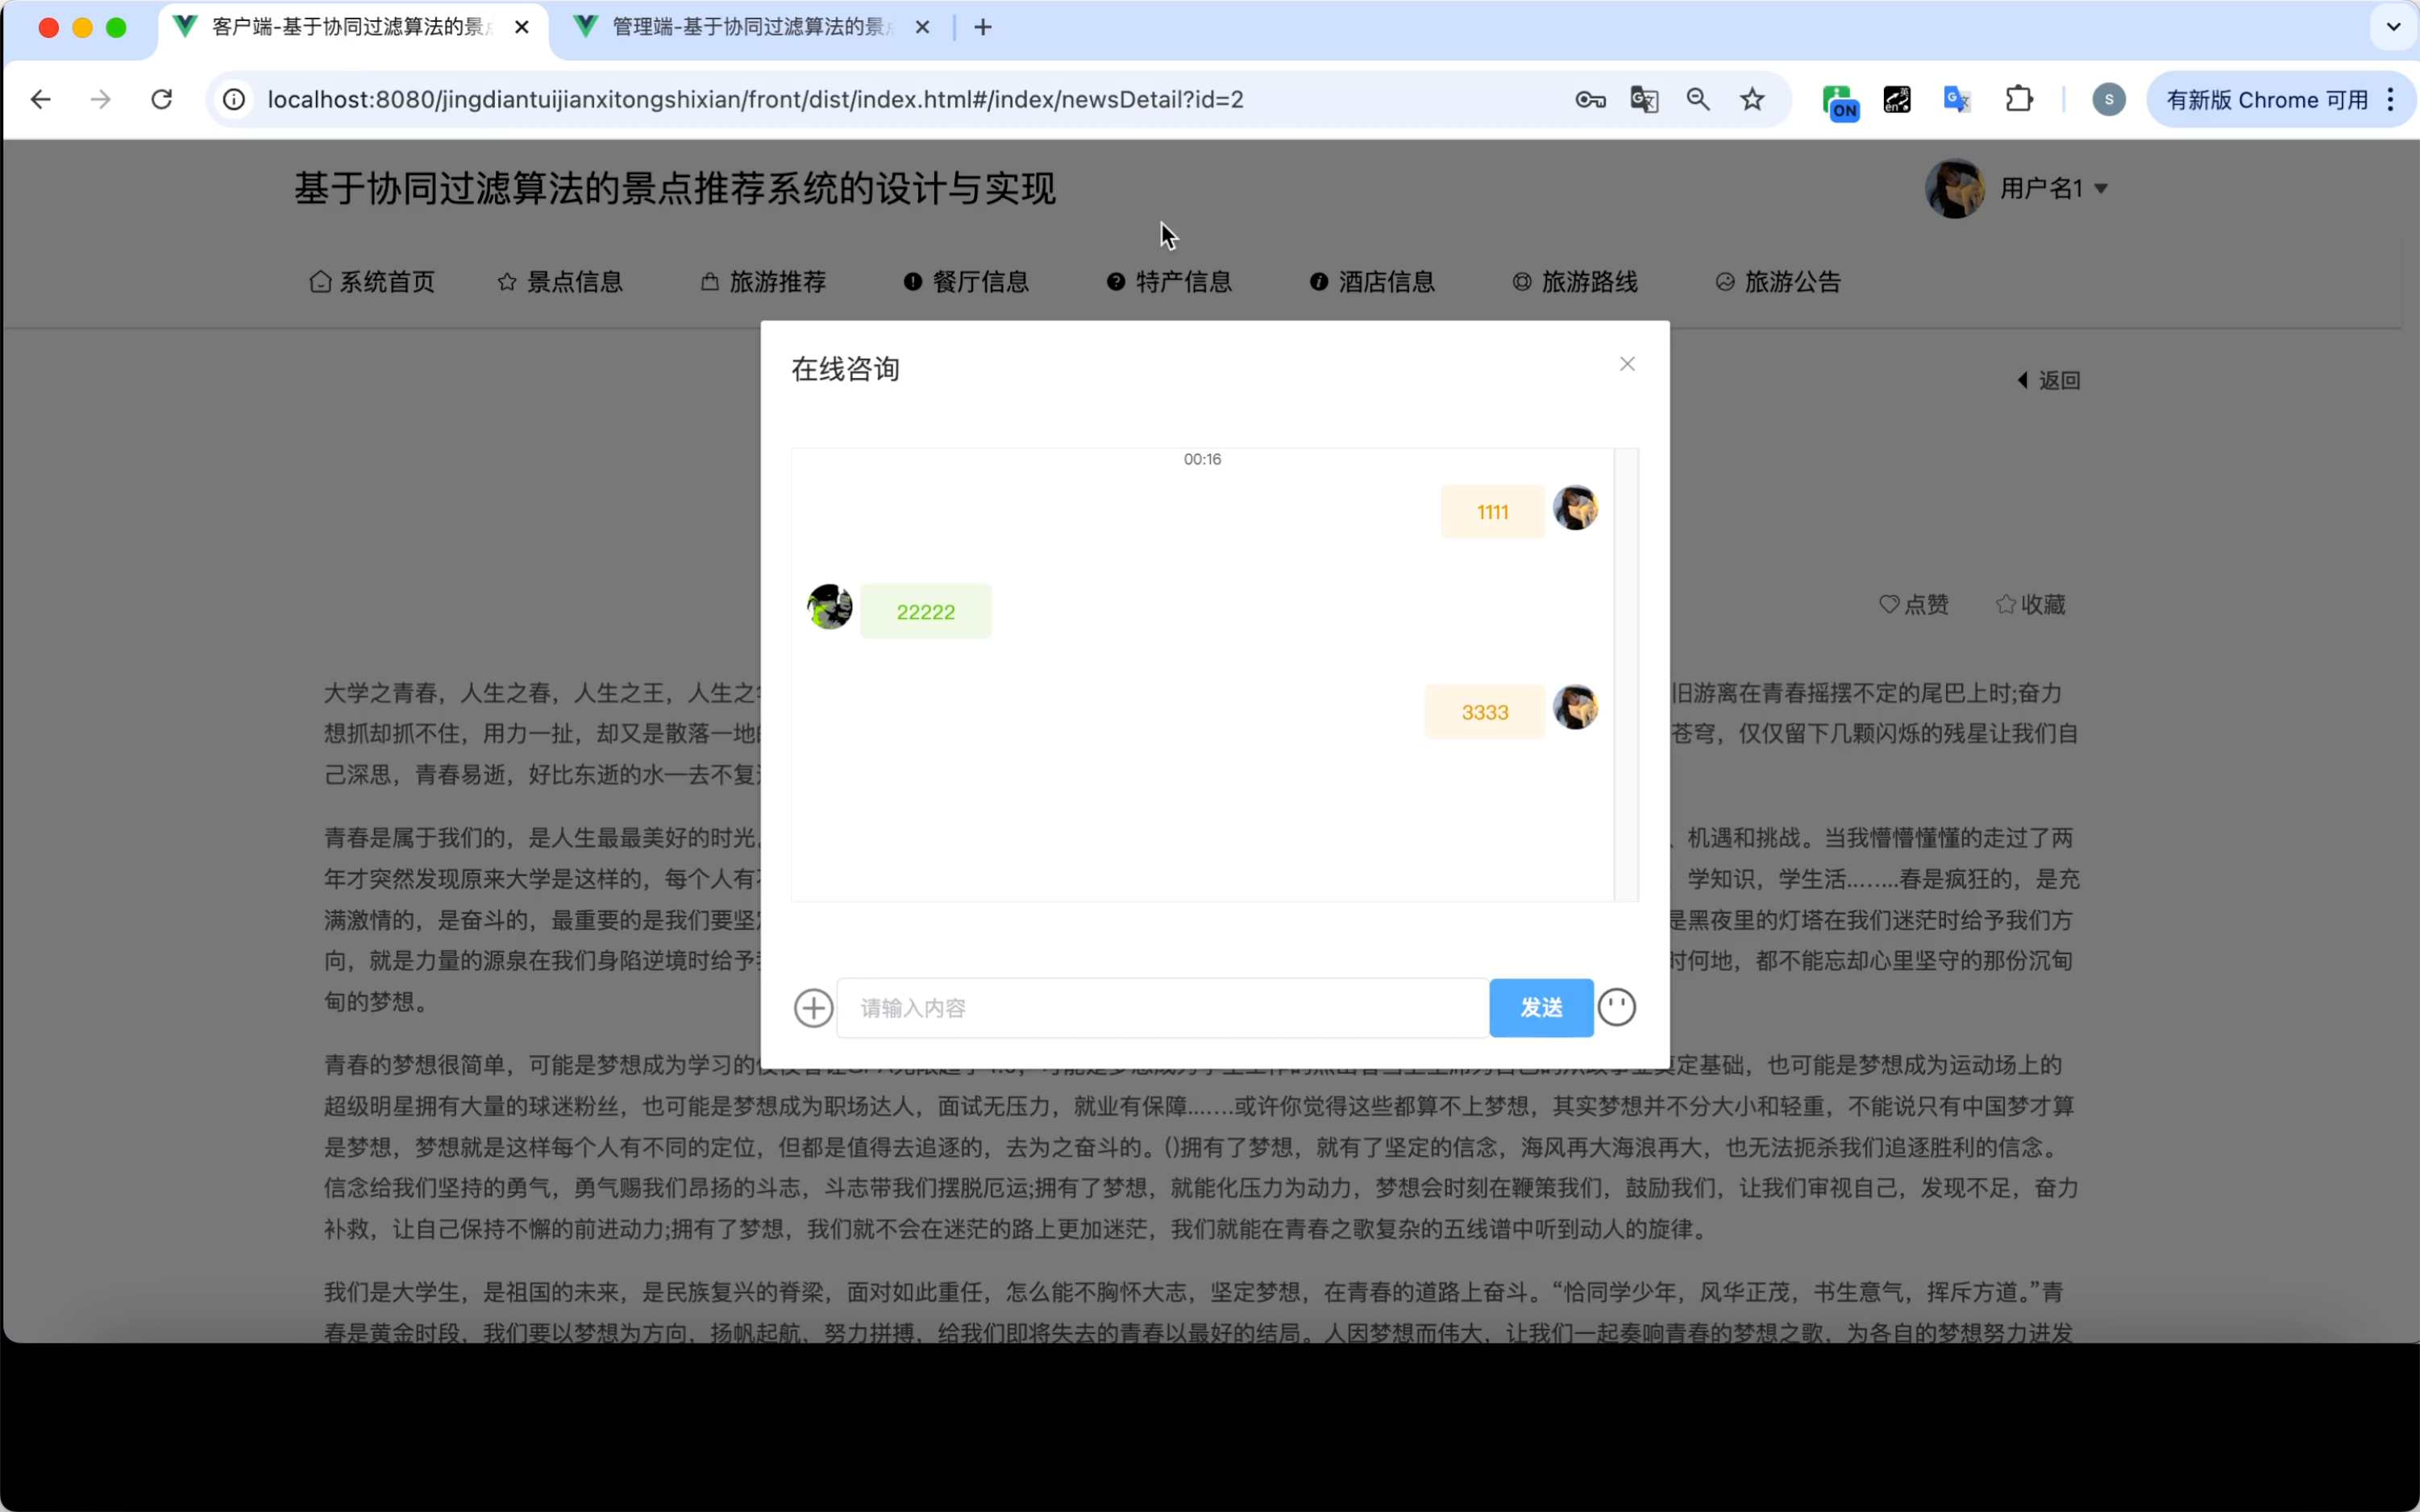2420x1512 pixels.
Task: Open the 餐厅信息 menu item
Action: tap(966, 282)
